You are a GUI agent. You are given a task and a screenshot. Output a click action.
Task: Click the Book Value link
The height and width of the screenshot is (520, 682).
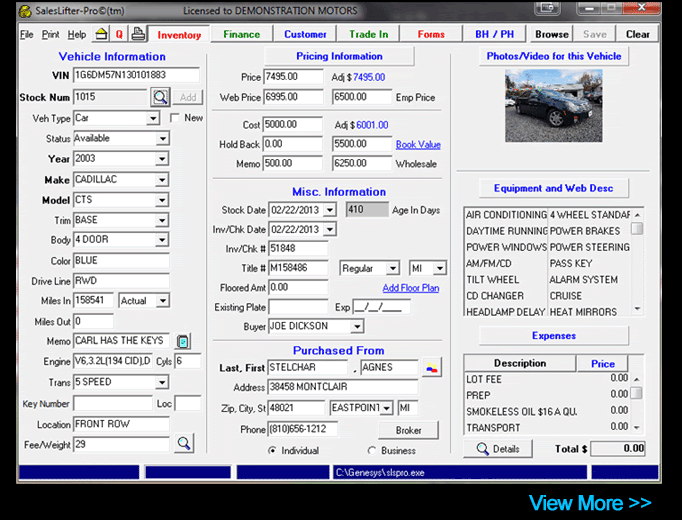point(418,145)
